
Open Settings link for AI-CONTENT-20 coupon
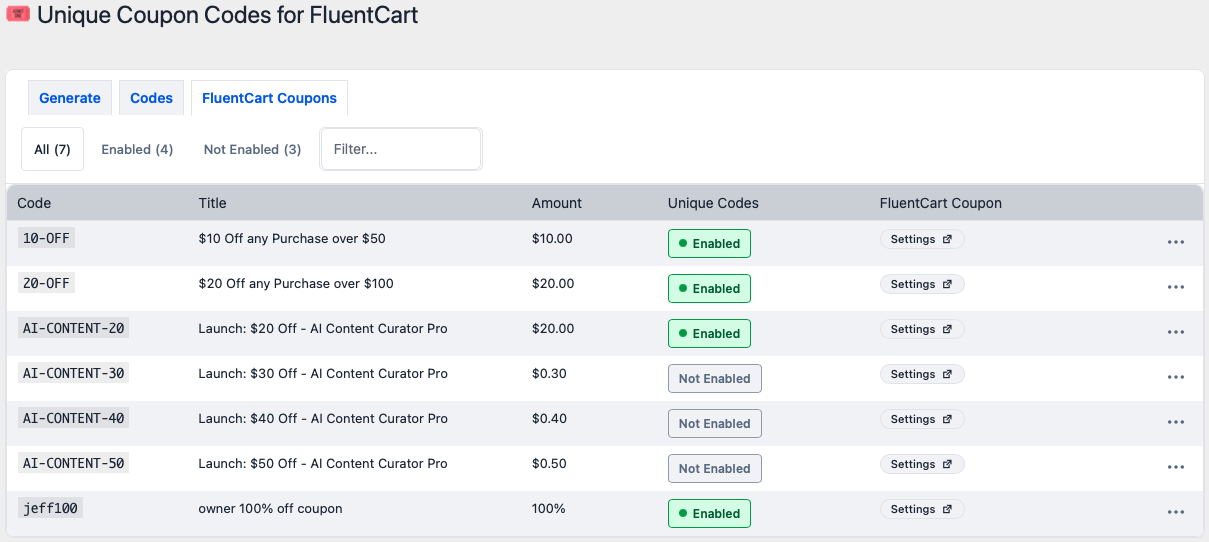[922, 329]
